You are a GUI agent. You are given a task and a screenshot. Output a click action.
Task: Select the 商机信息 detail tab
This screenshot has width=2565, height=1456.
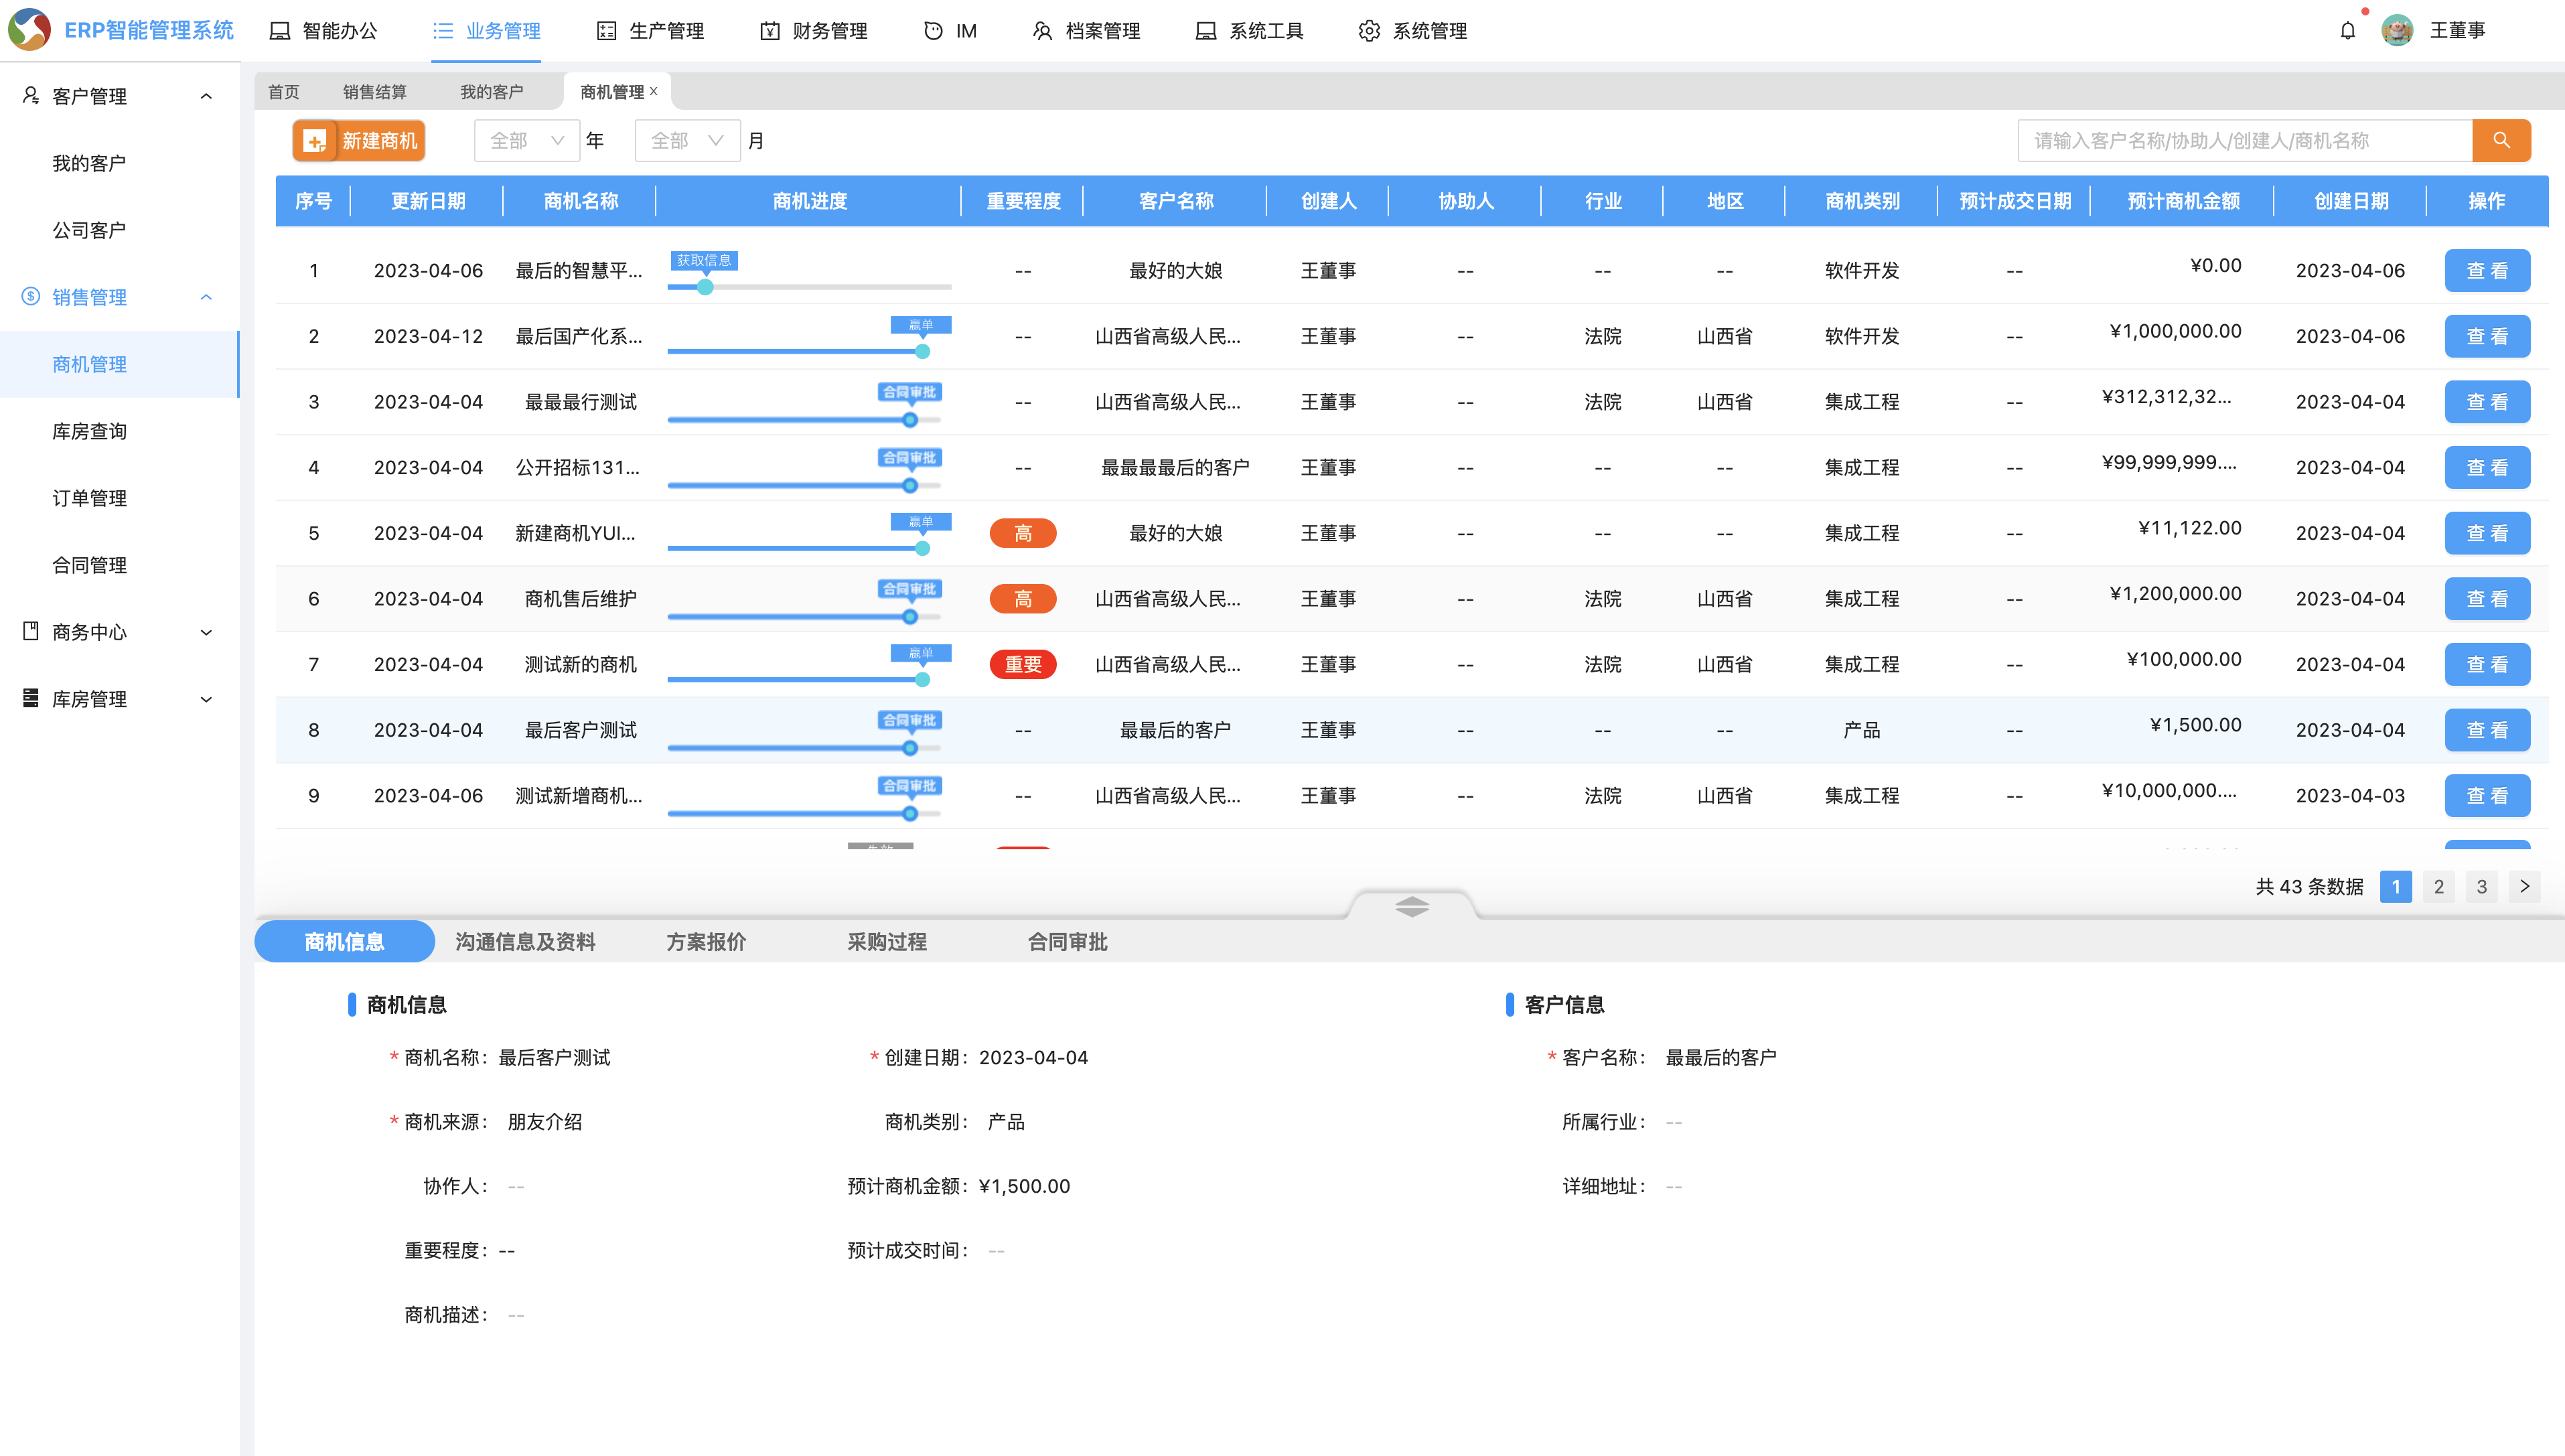(x=345, y=942)
